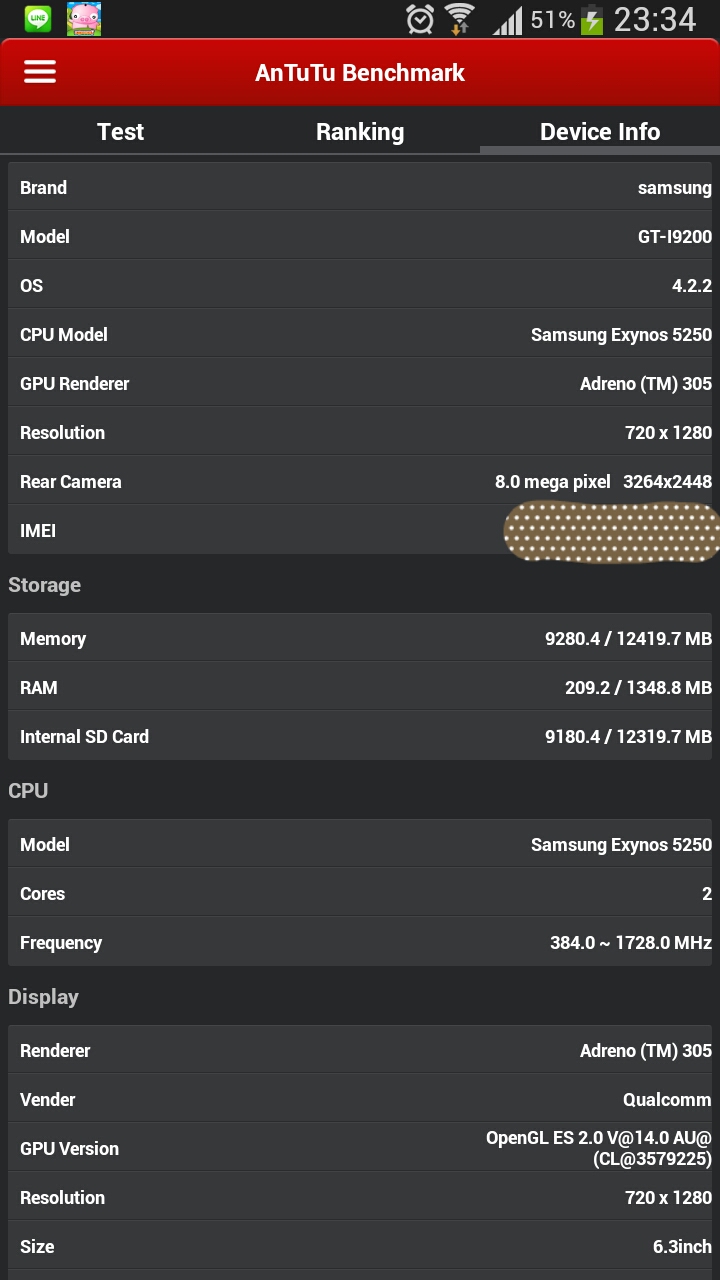The width and height of the screenshot is (720, 1280).
Task: Tap the CPU Model Exynos 5250 row
Action: [x=360, y=335]
